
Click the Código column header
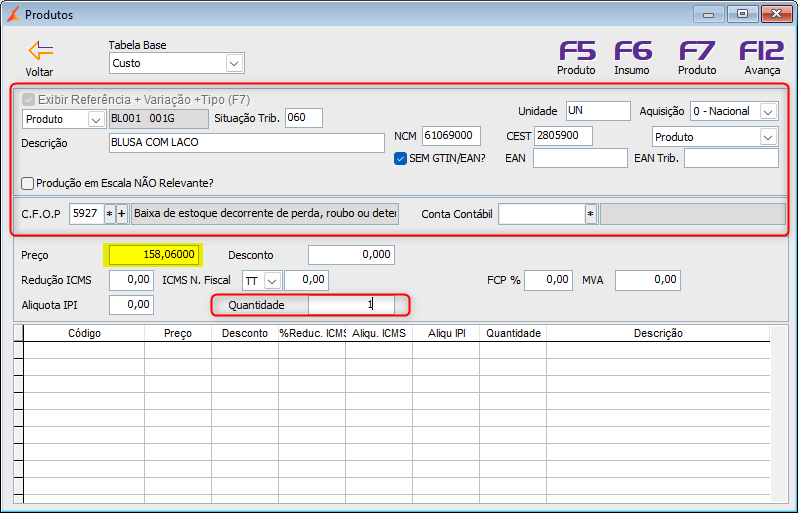coord(84,333)
